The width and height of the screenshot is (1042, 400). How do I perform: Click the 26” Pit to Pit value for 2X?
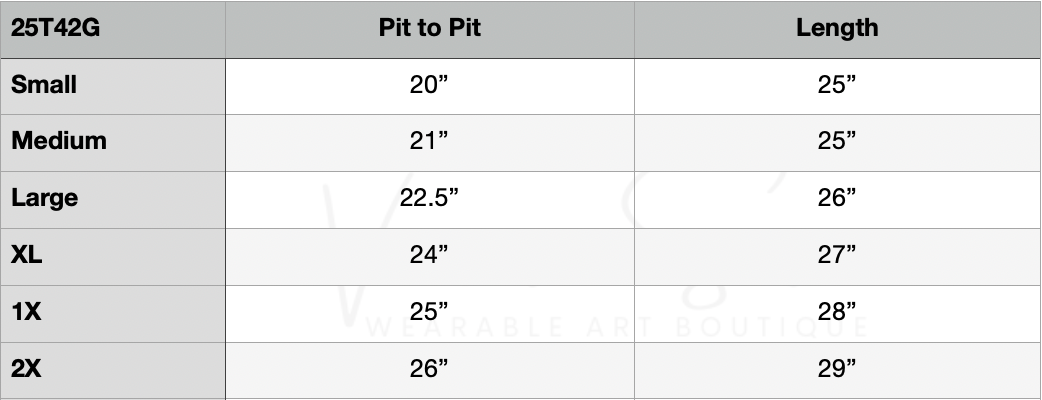tap(429, 369)
